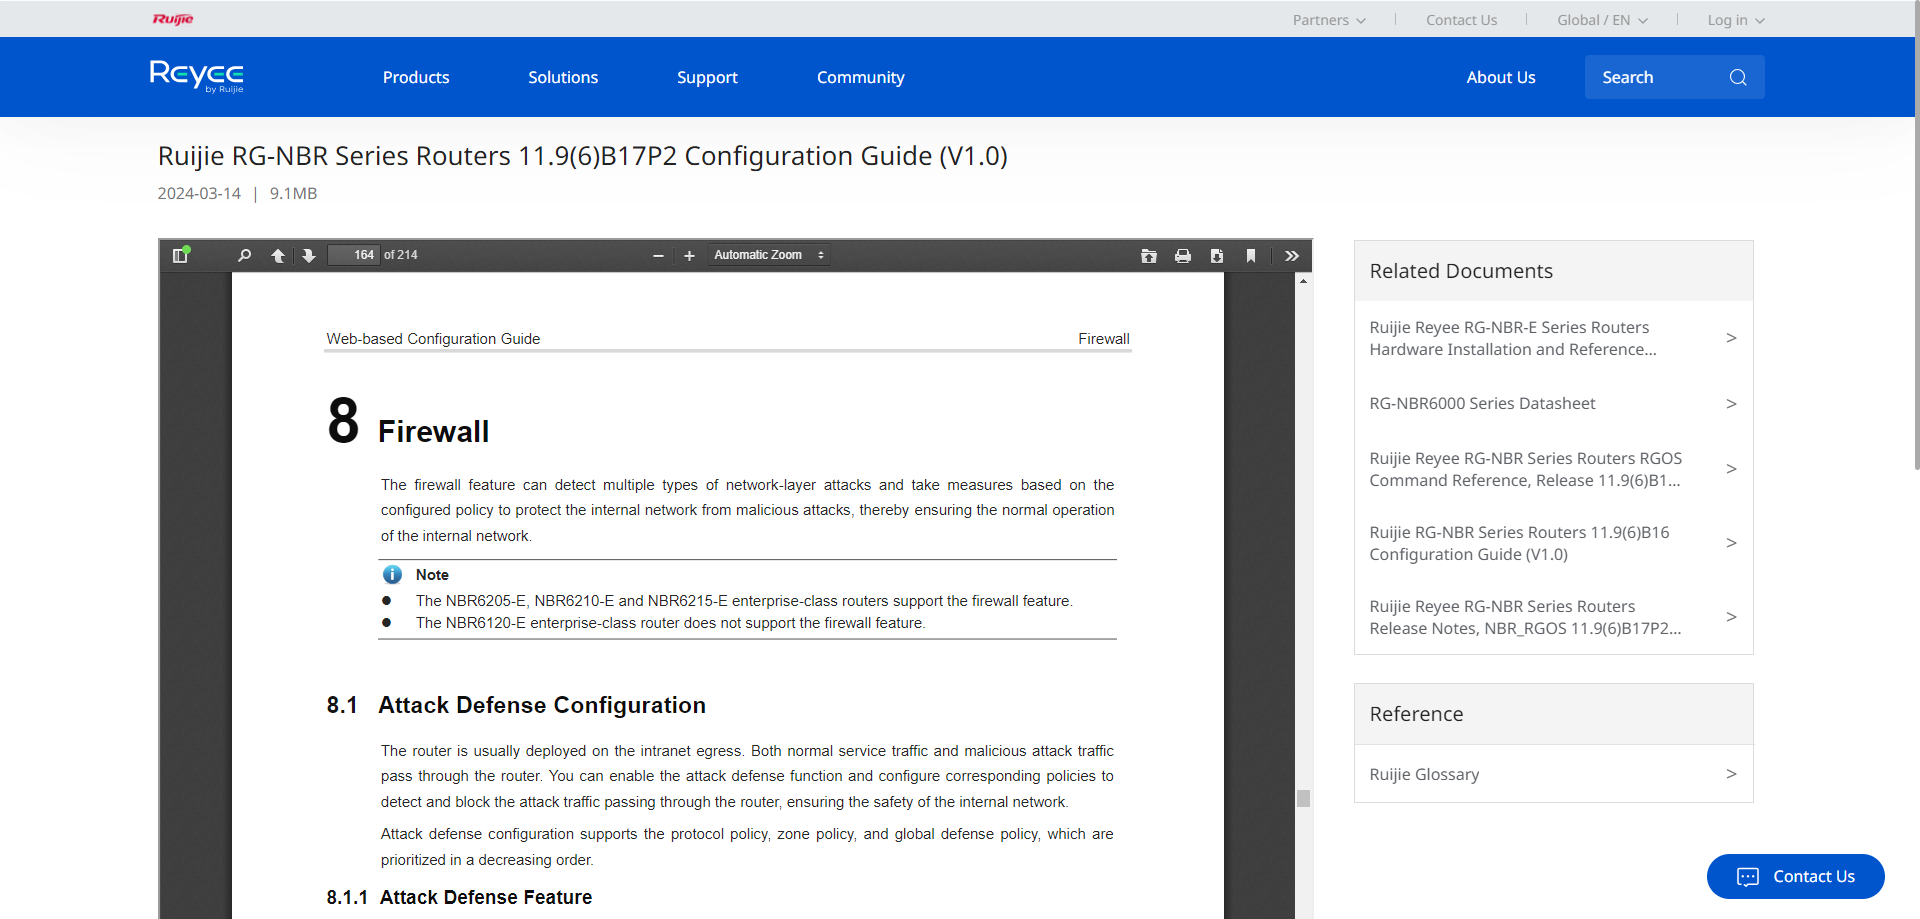Open arrow for Hardware Installation and Reference

click(1731, 338)
